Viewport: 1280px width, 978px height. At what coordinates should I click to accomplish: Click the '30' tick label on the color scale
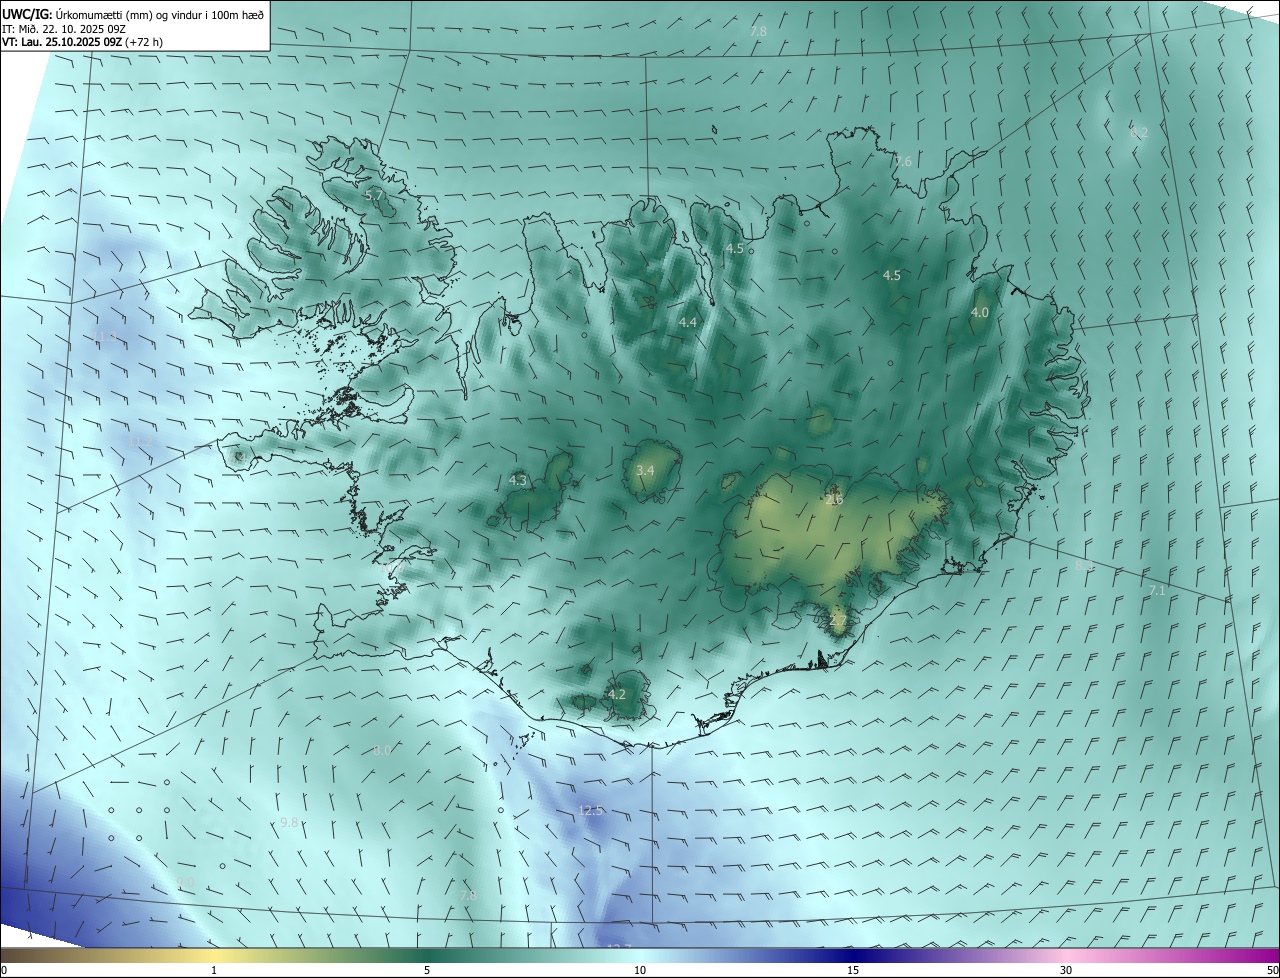click(x=1066, y=970)
